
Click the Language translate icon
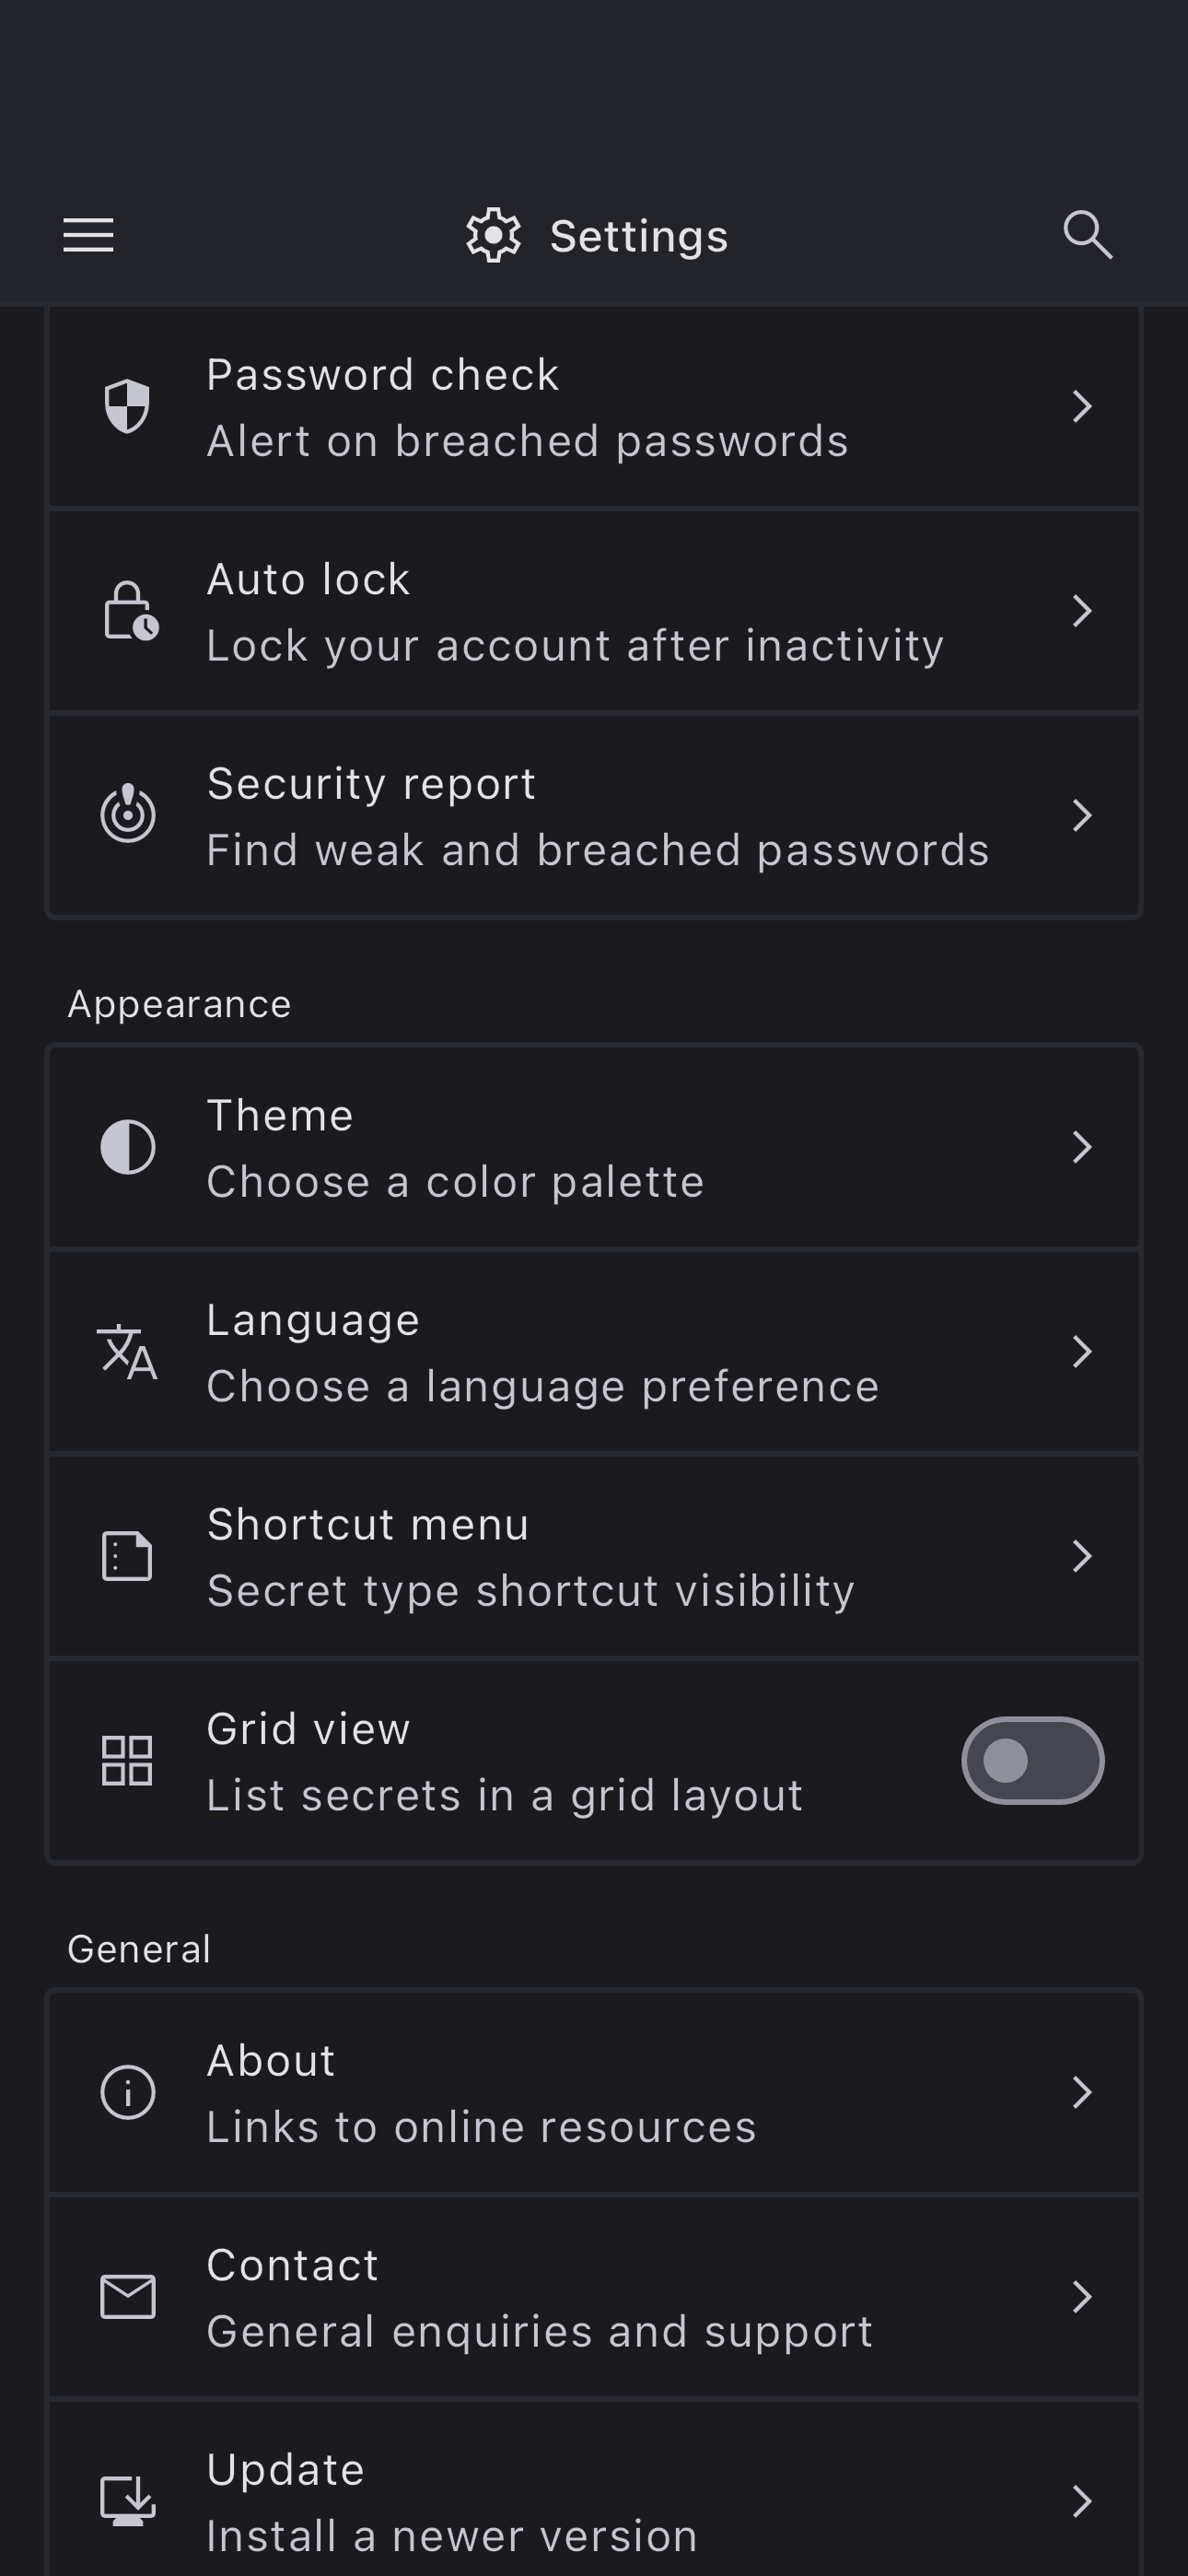click(128, 1352)
